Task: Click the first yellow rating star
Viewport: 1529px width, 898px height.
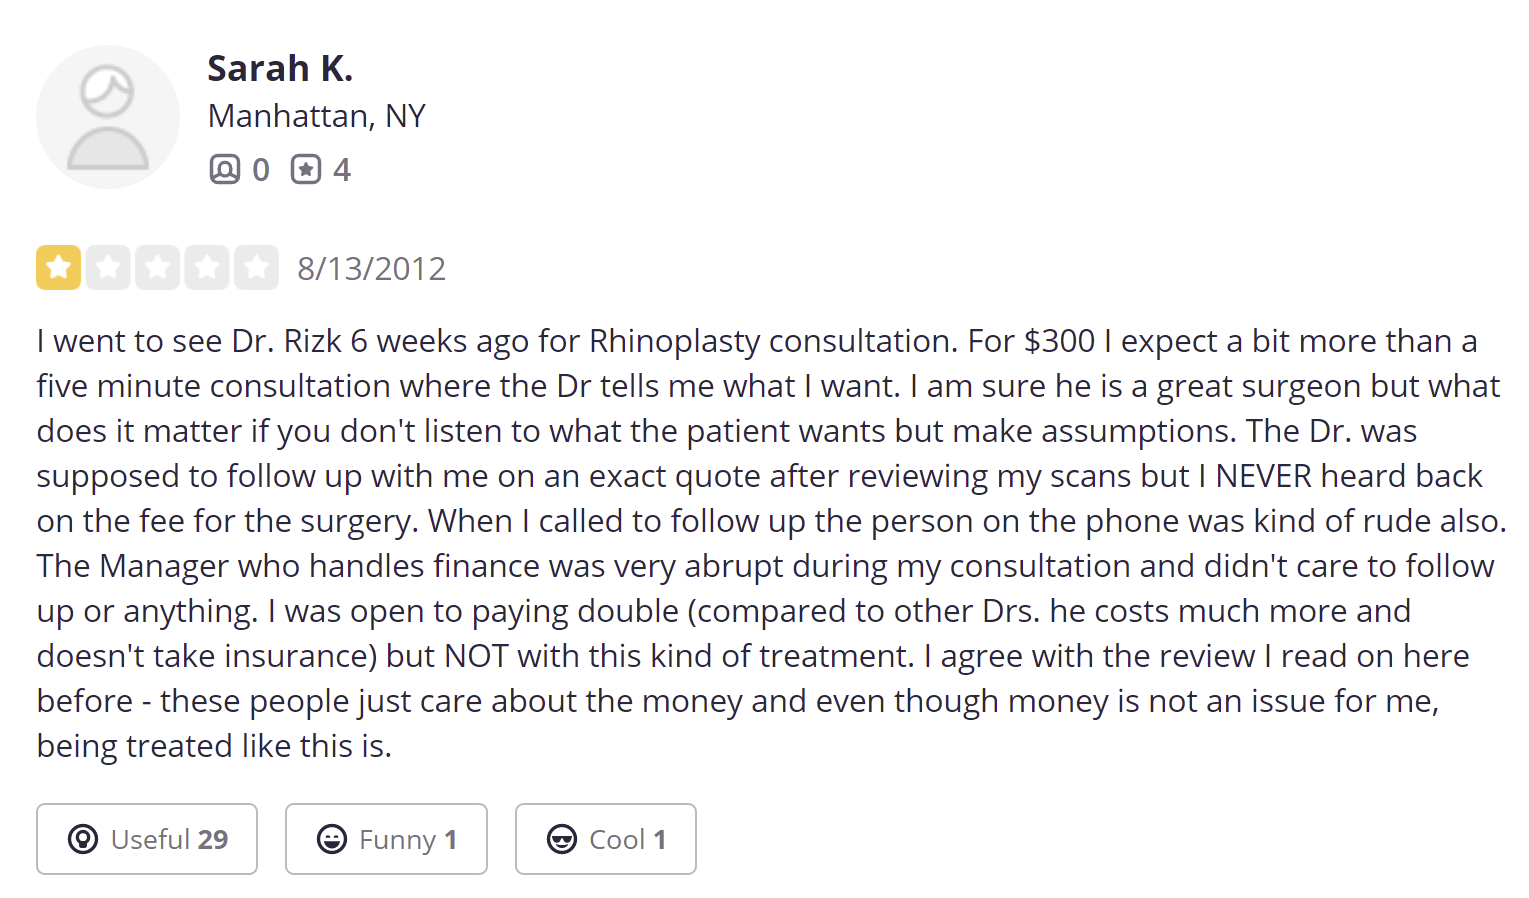Action: pos(58,267)
